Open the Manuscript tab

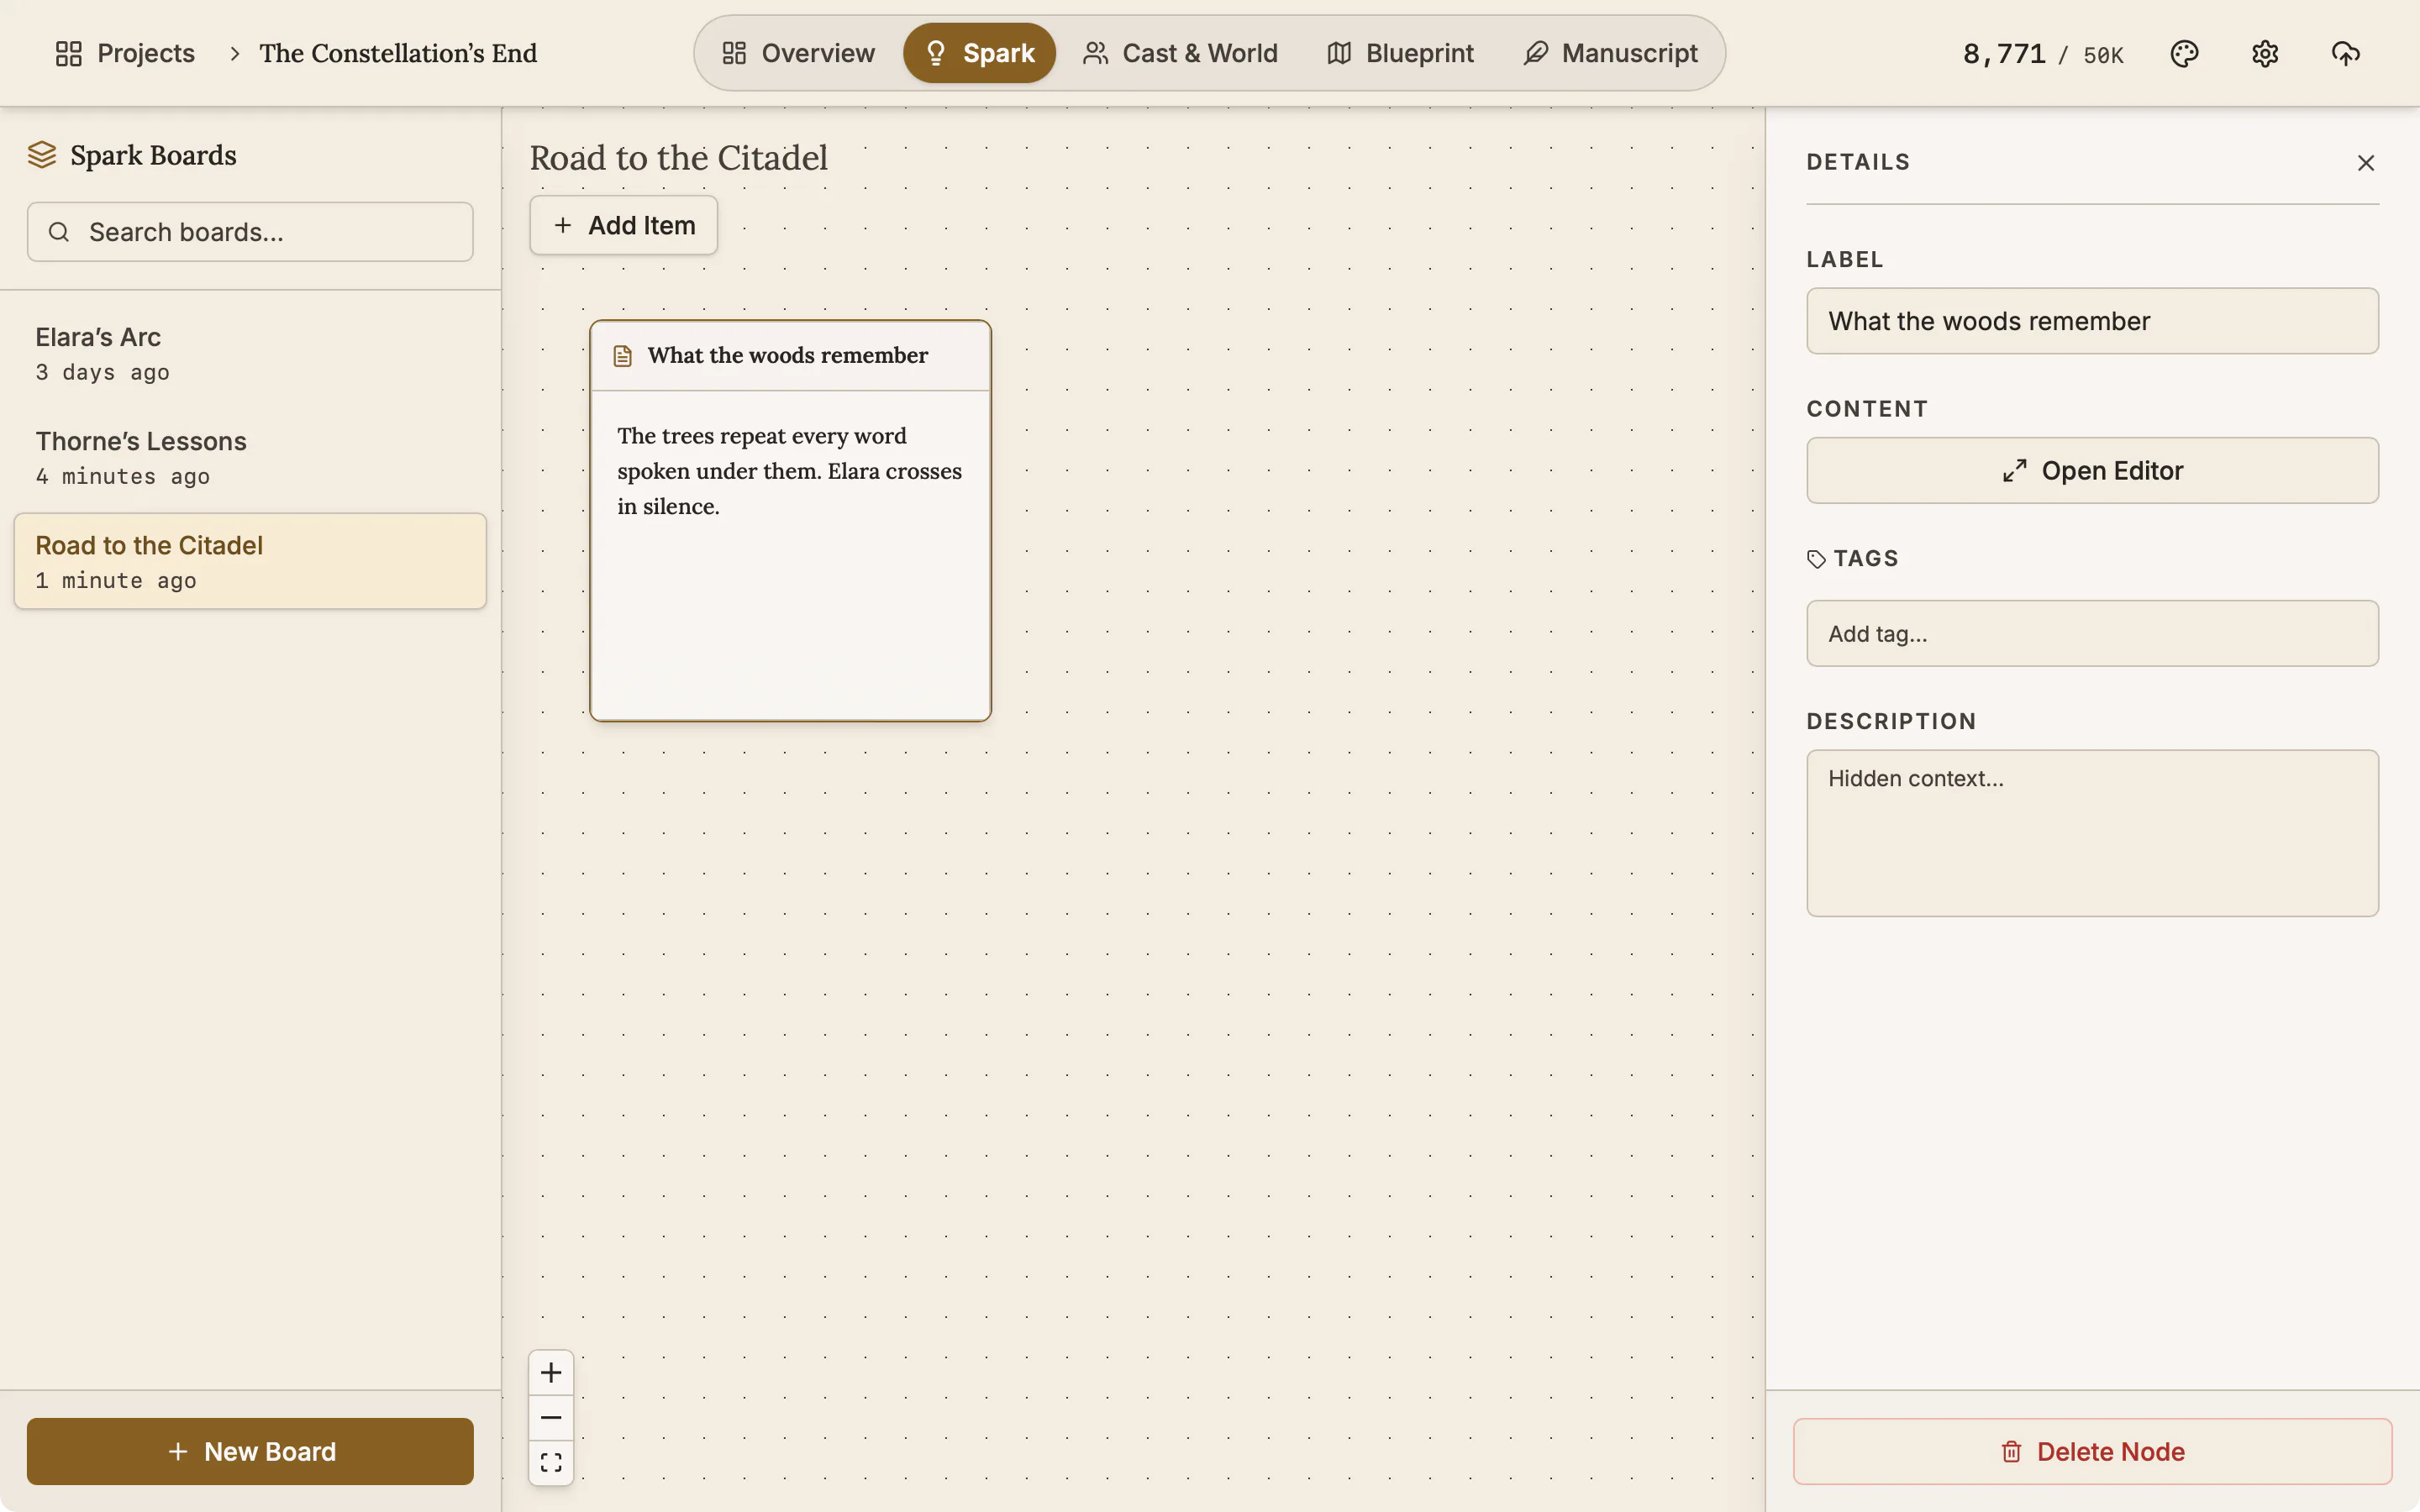[1610, 53]
